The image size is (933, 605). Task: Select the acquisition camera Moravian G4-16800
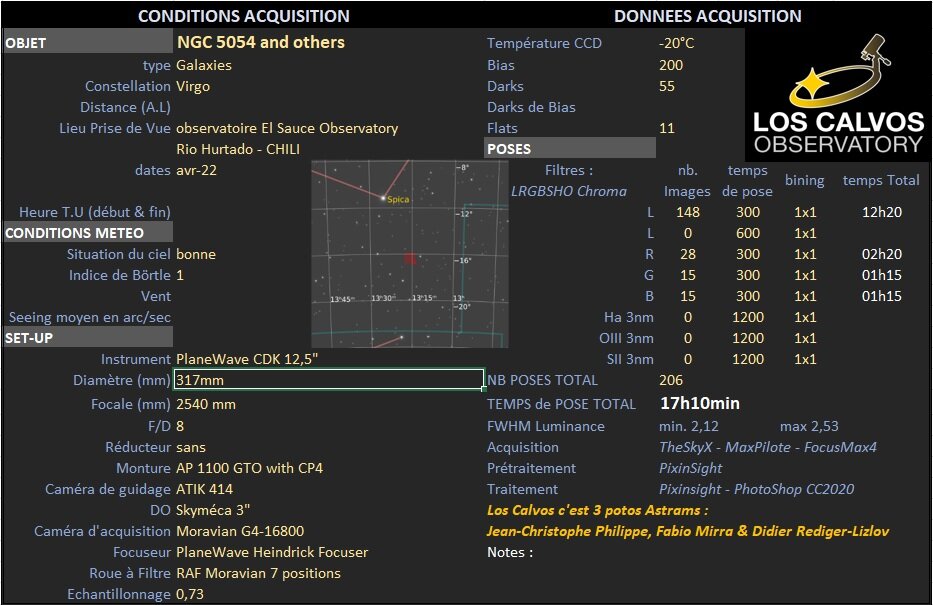click(240, 531)
